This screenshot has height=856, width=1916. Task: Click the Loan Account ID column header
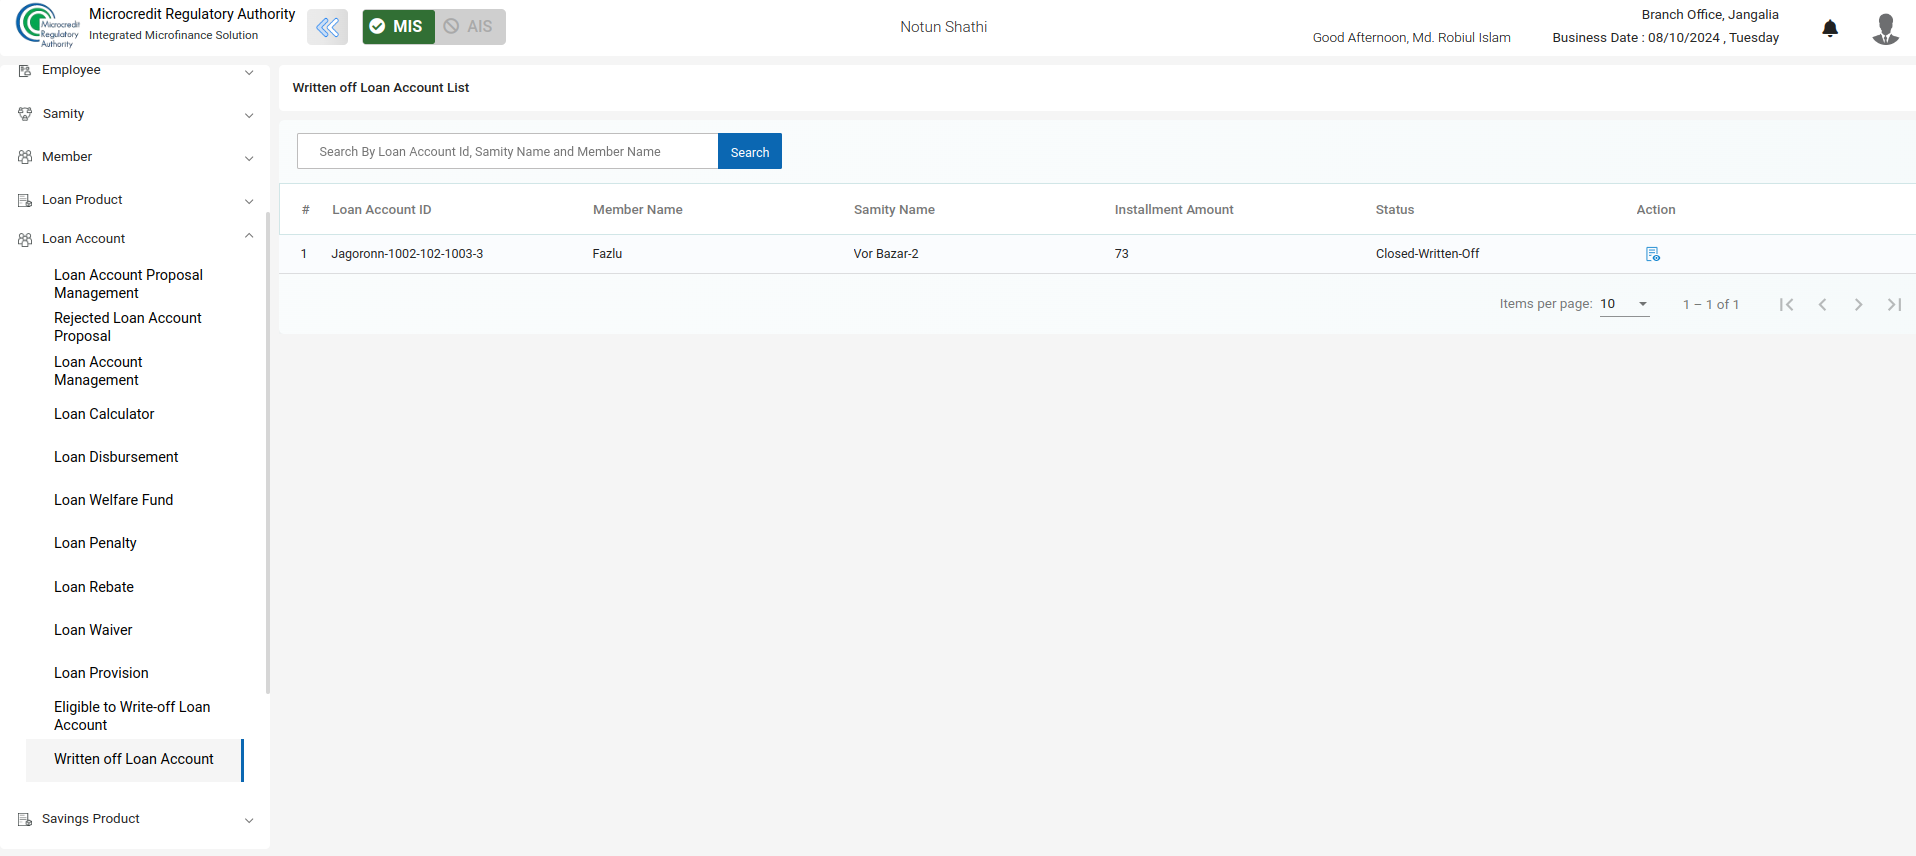[382, 210]
